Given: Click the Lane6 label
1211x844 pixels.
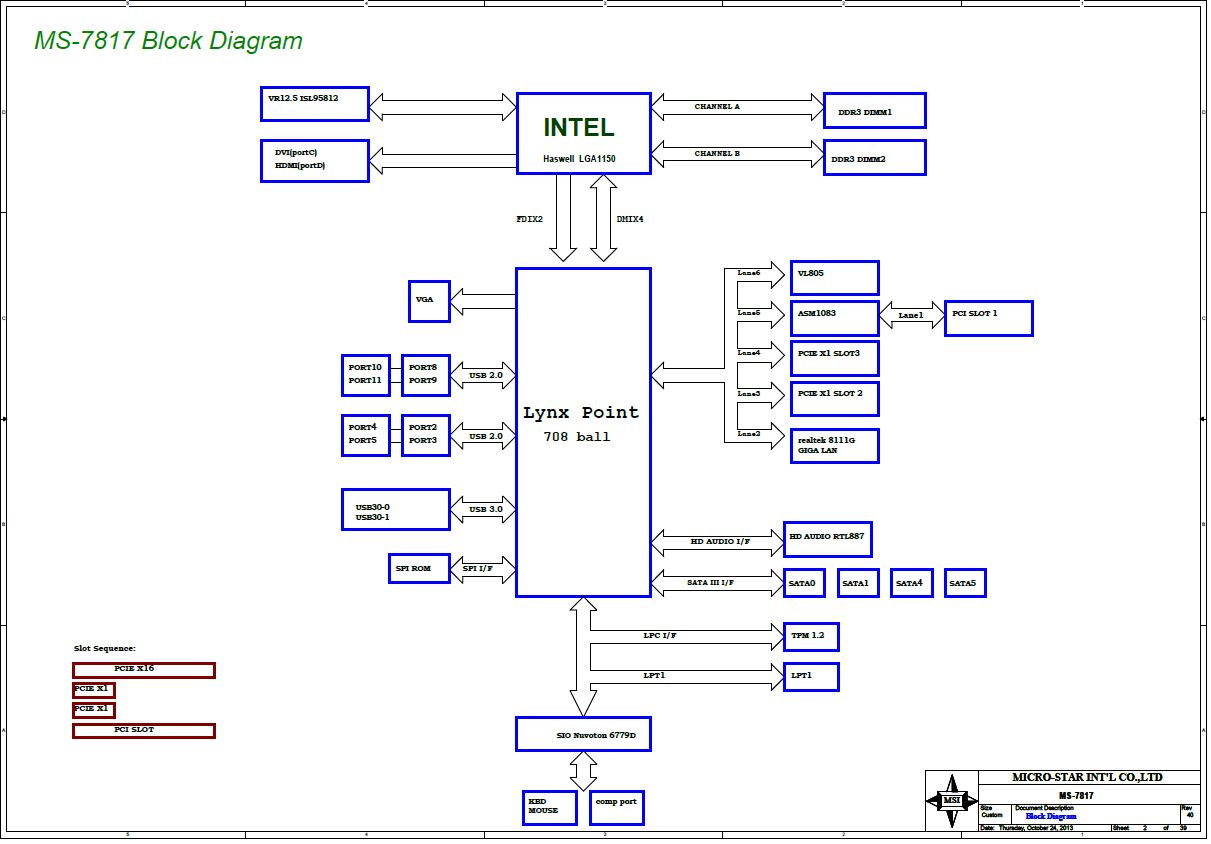Looking at the screenshot, I should pos(749,273).
